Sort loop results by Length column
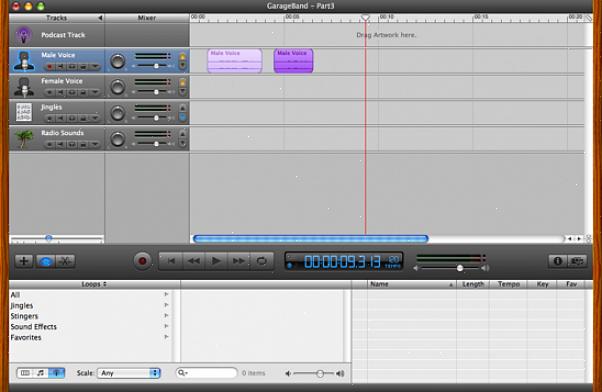 [x=473, y=284]
